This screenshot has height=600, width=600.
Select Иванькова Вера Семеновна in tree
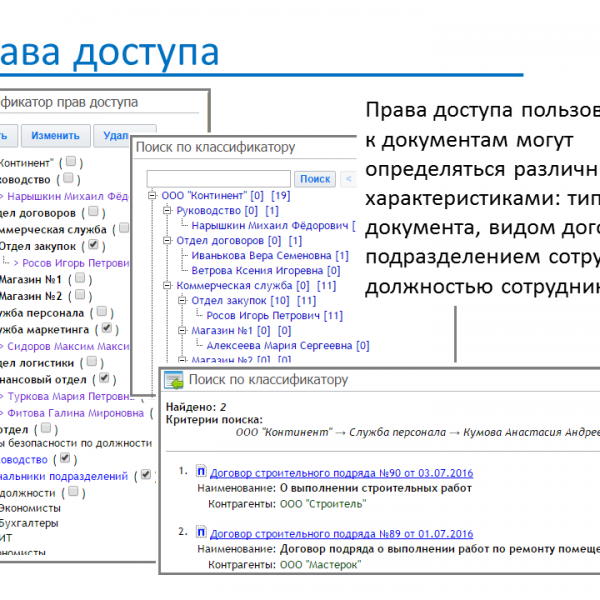click(x=262, y=256)
